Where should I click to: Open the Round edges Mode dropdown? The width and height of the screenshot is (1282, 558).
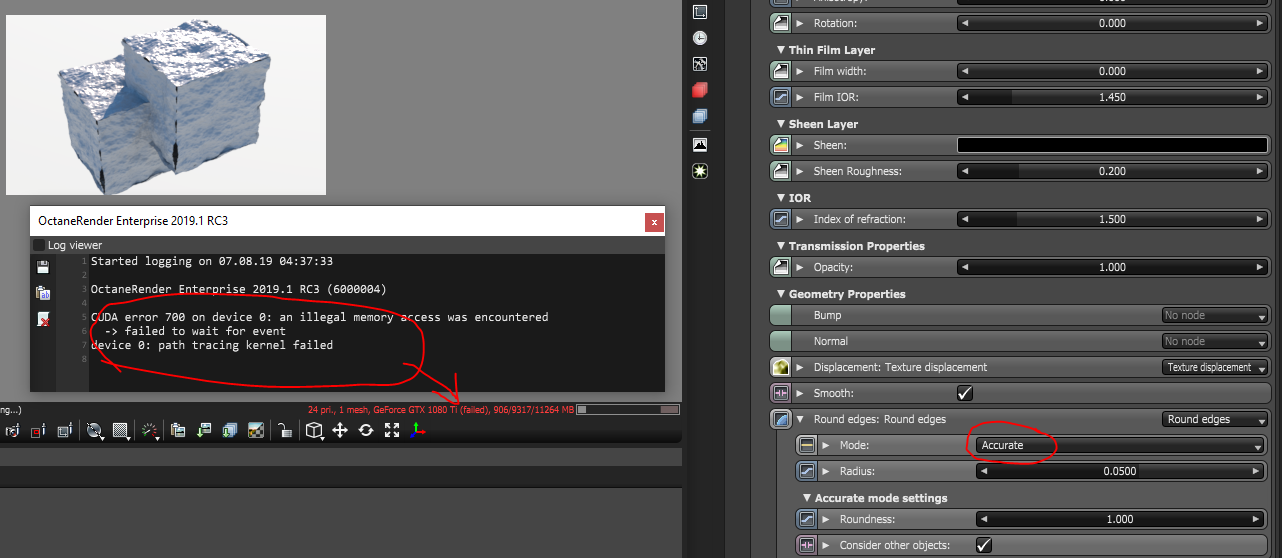tap(1120, 445)
